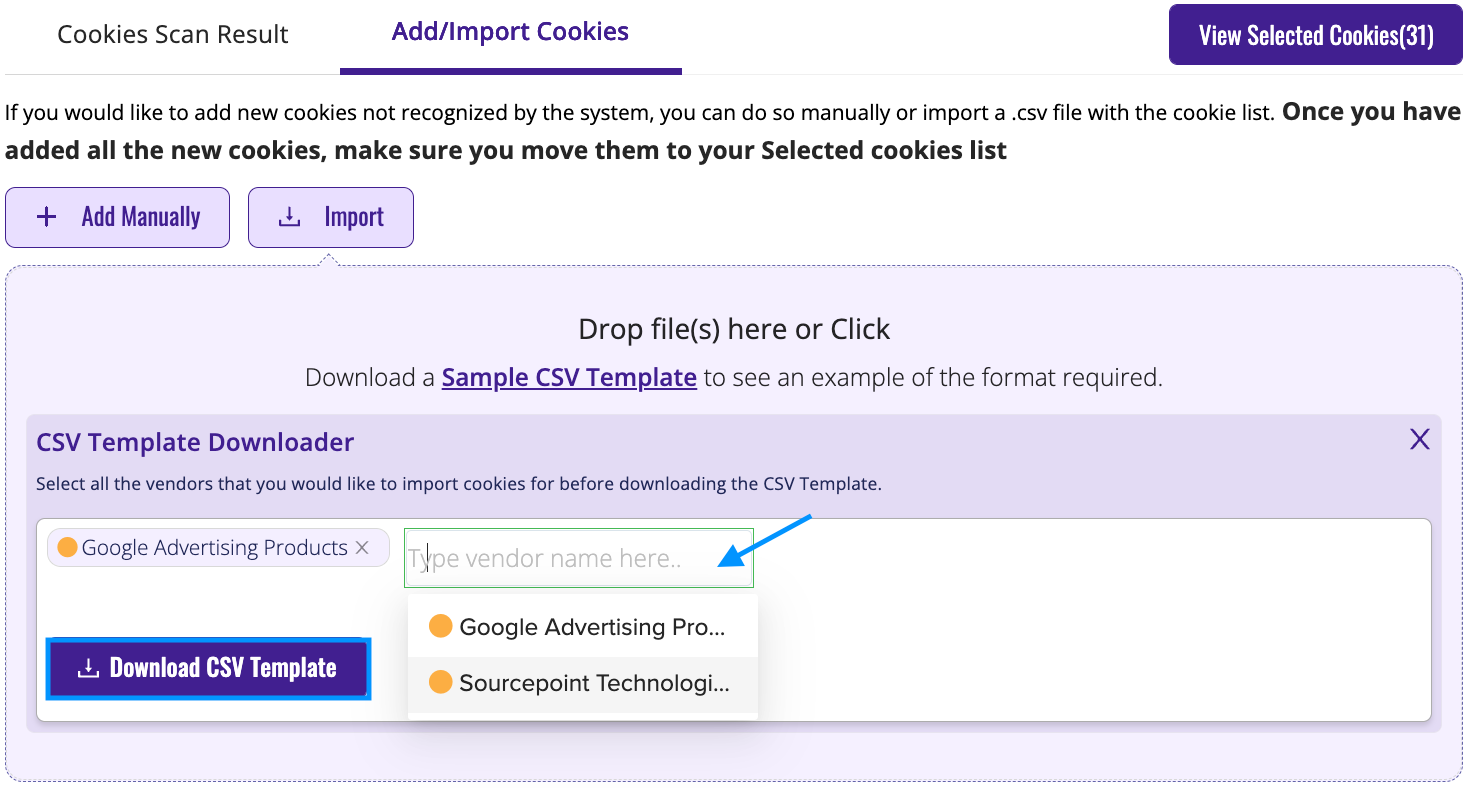Viewport: 1471px width, 788px height.
Task: Click the orange dot beside Google Advertising dropdown option
Action: 440,627
